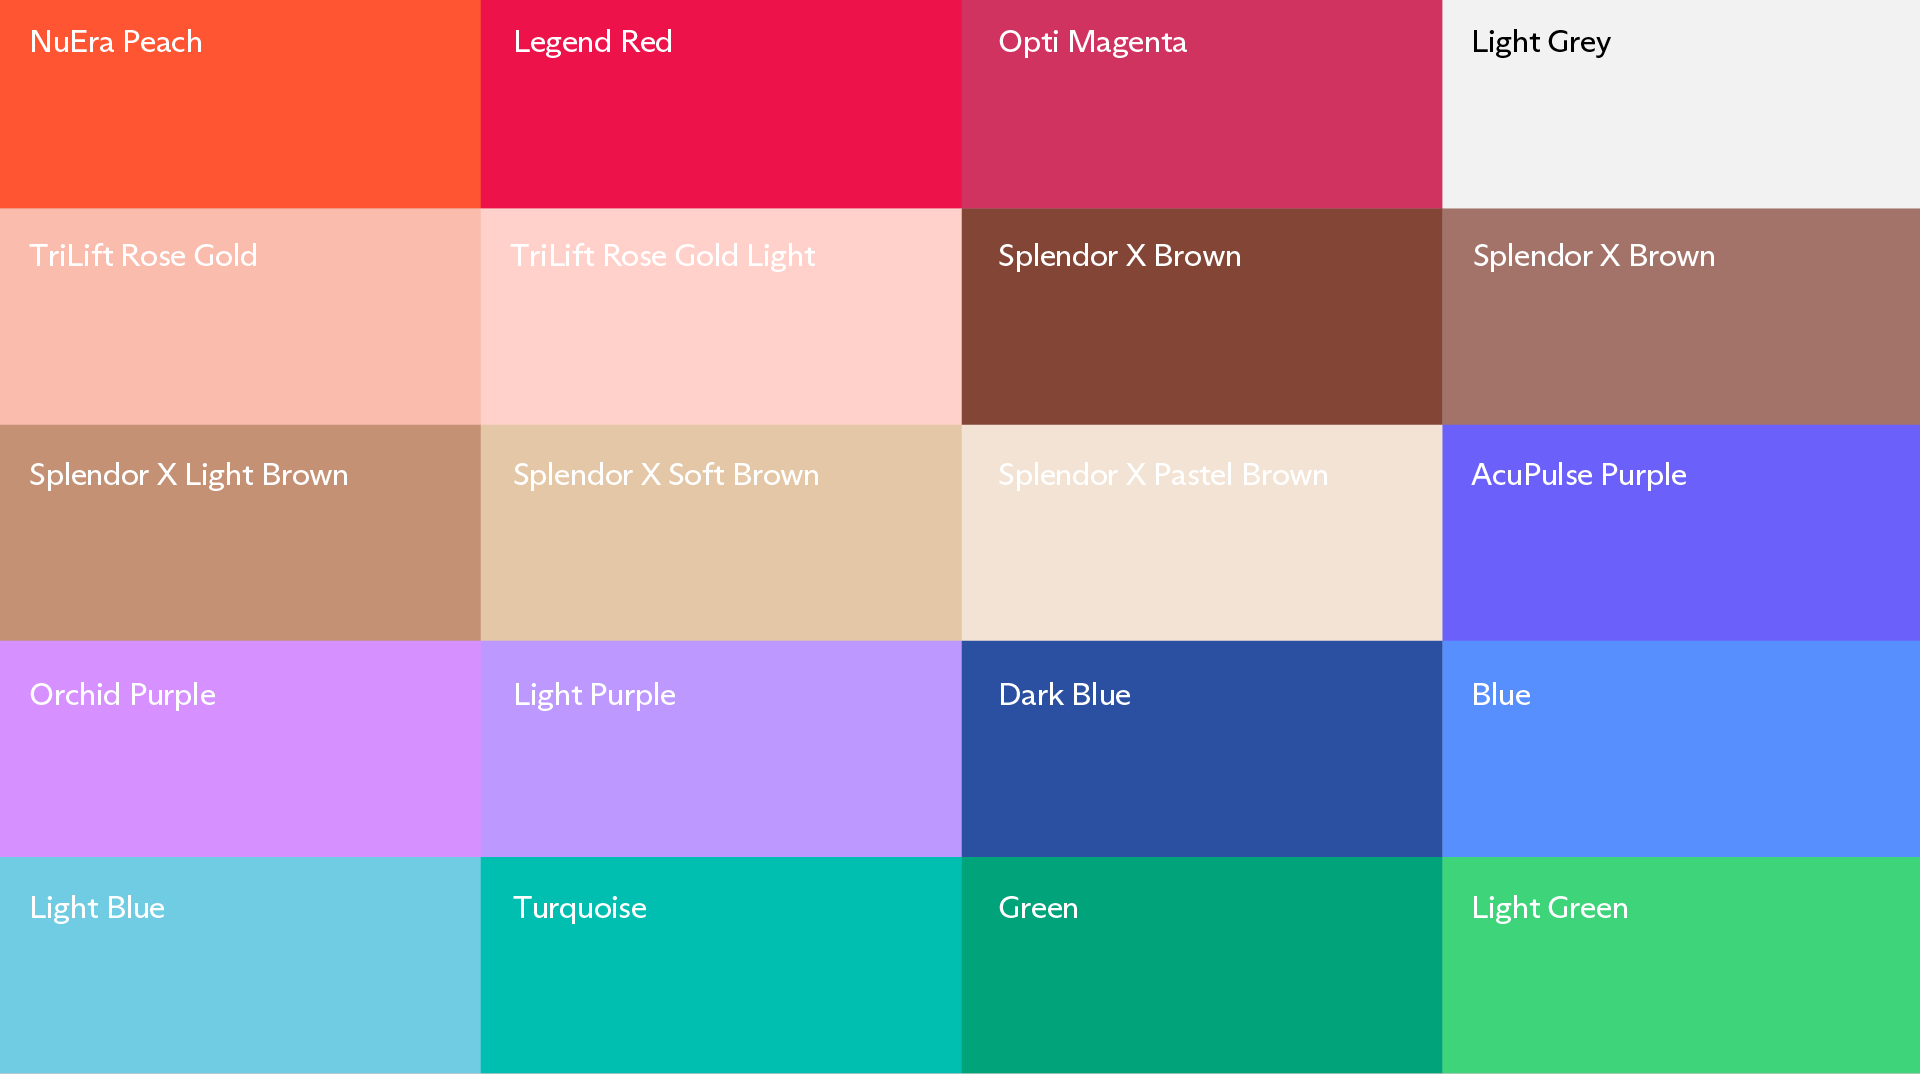Image resolution: width=1920 pixels, height=1074 pixels.
Task: Click the Turquoise swatch
Action: [721, 965]
